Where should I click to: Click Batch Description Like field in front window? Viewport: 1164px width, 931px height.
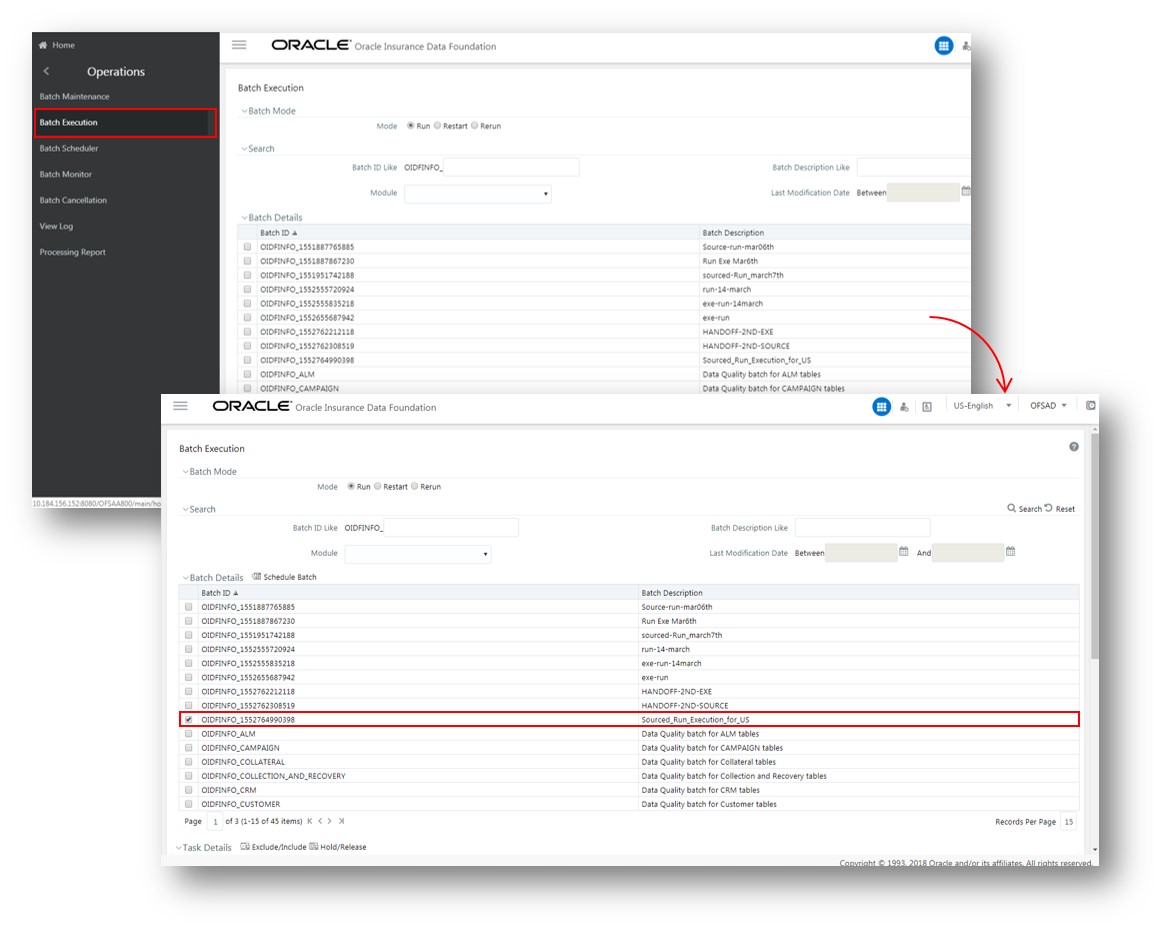coord(862,528)
